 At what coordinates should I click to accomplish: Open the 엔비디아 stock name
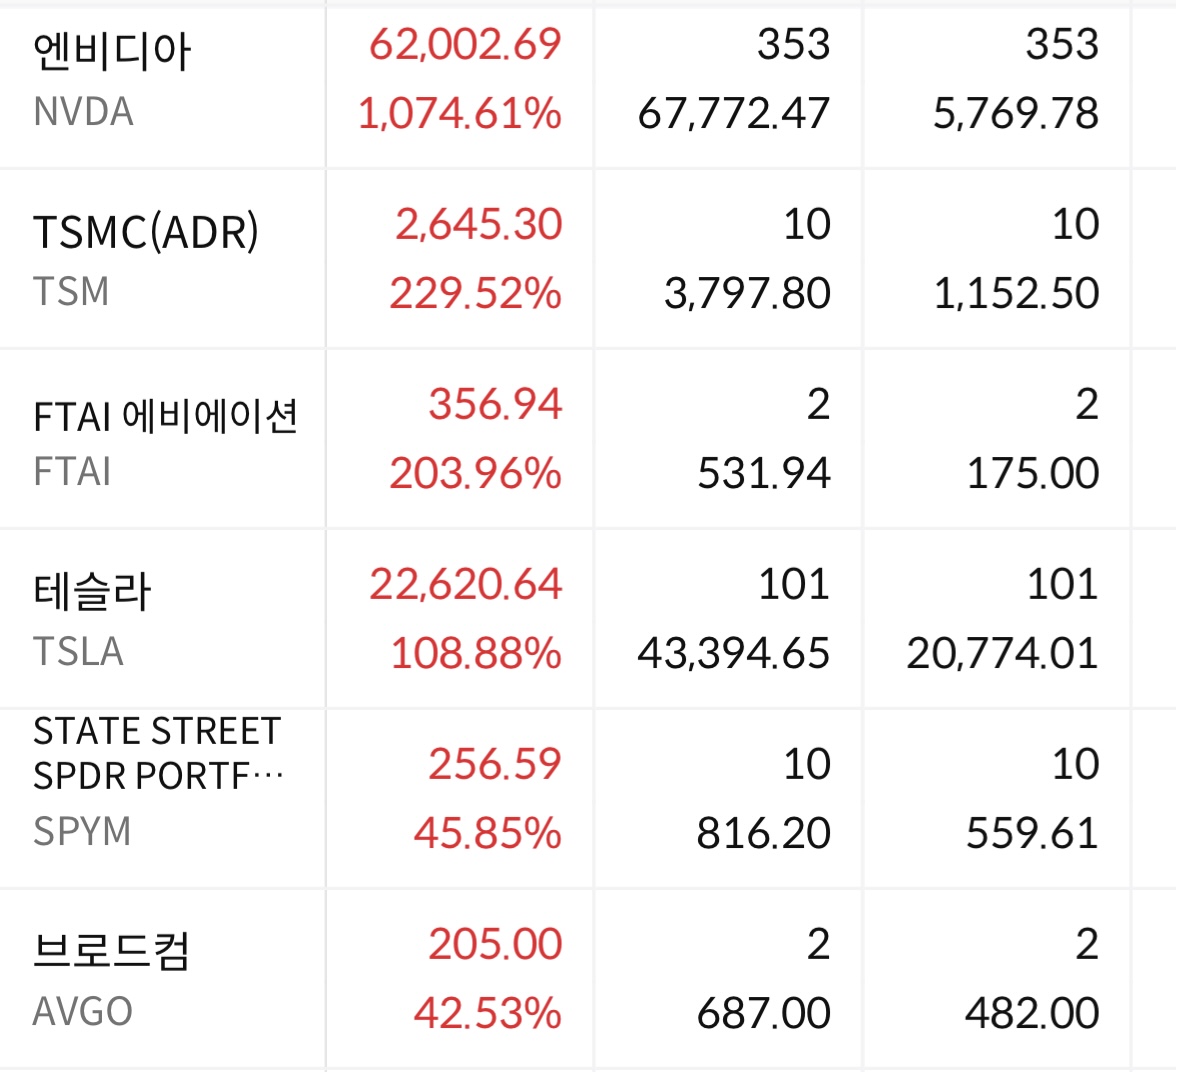click(x=111, y=51)
